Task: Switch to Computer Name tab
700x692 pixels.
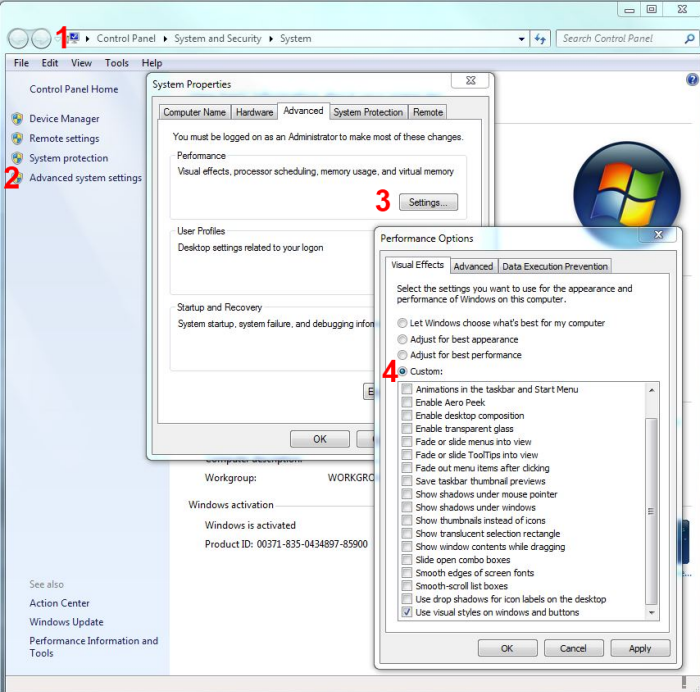Action: pyautogui.click(x=195, y=112)
